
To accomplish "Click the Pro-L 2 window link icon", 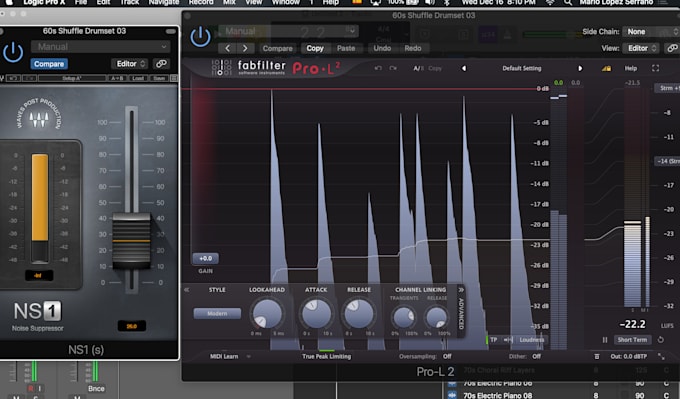I will click(x=673, y=48).
